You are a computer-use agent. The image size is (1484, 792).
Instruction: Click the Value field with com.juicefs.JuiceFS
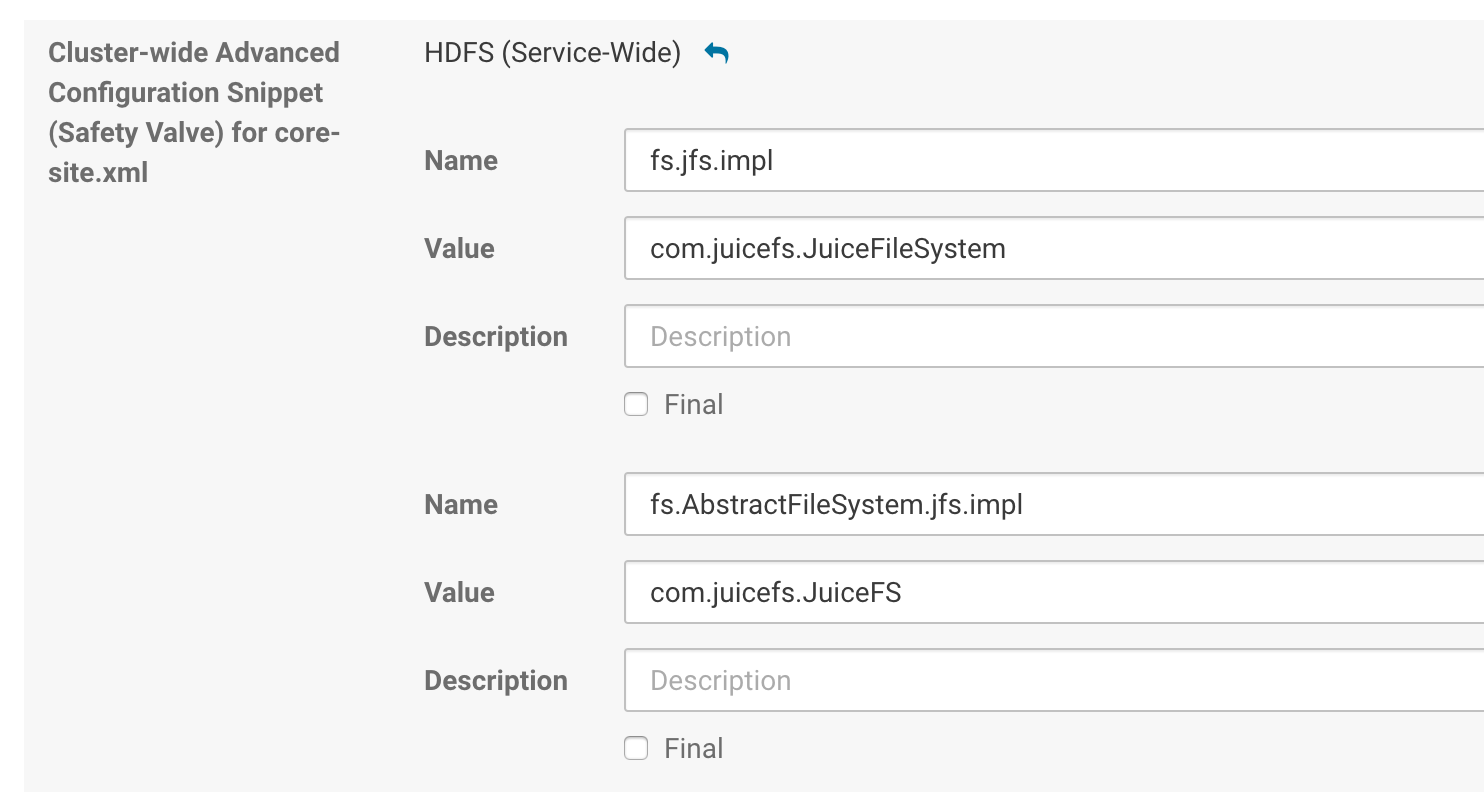pyautogui.click(x=1050, y=592)
